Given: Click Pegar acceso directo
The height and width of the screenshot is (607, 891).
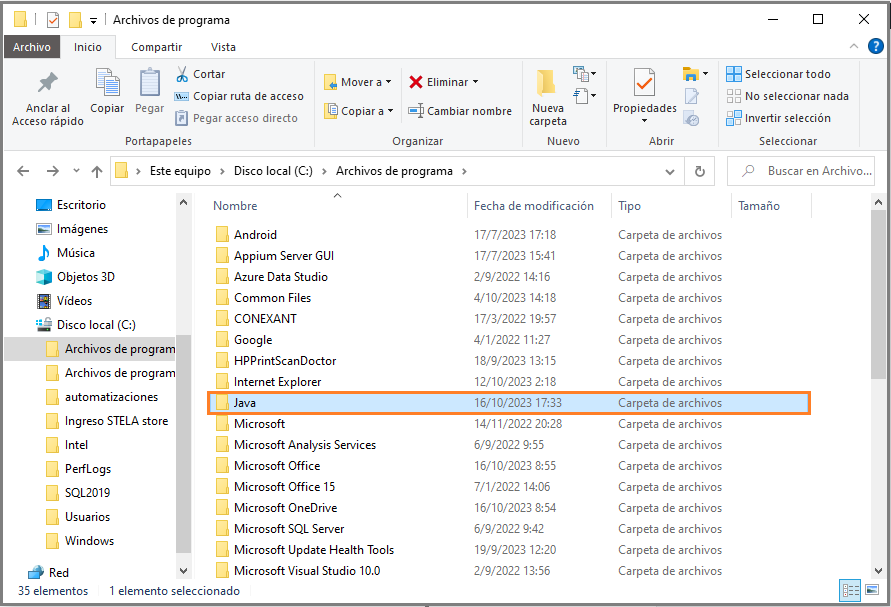Looking at the screenshot, I should coord(236,118).
